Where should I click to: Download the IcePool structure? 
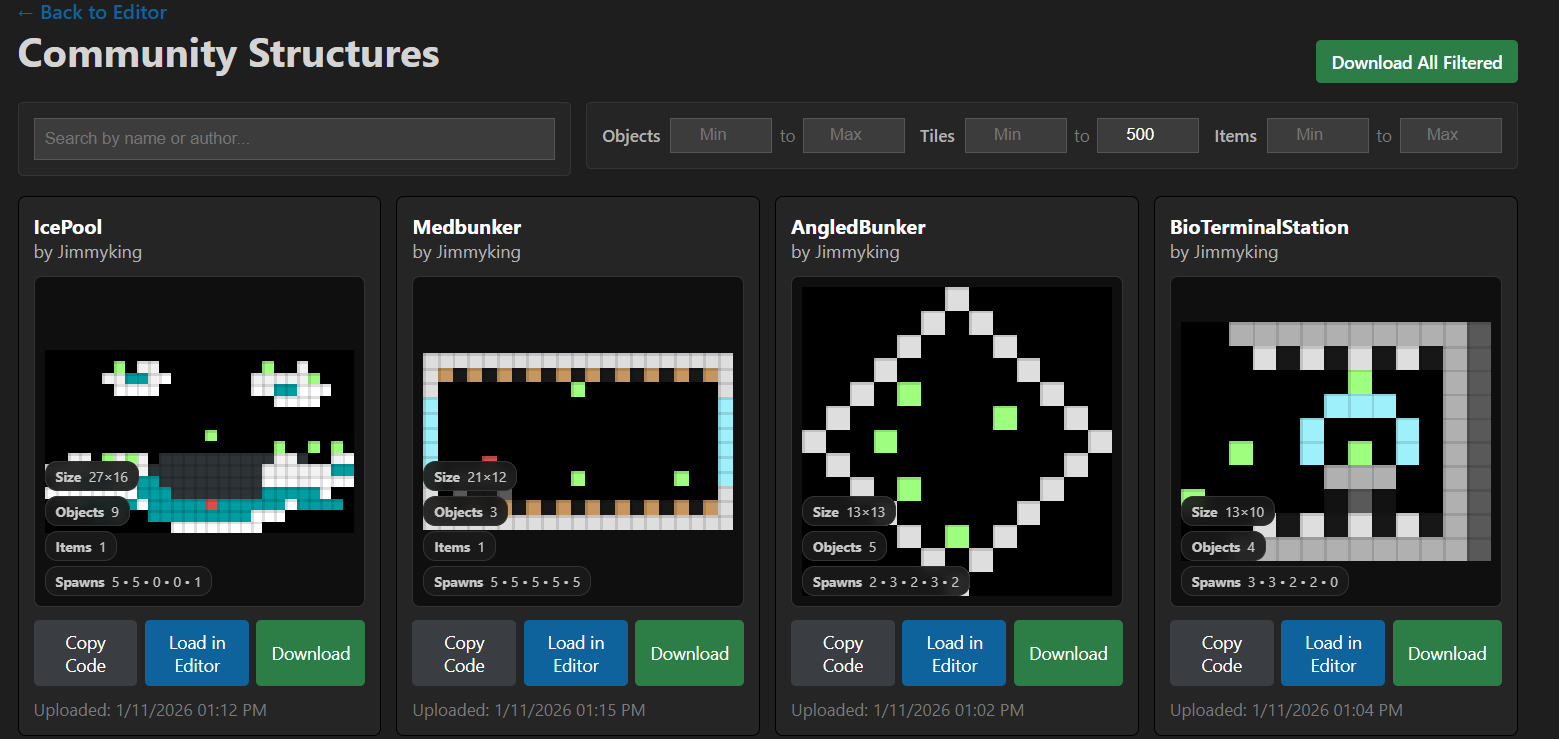click(310, 653)
